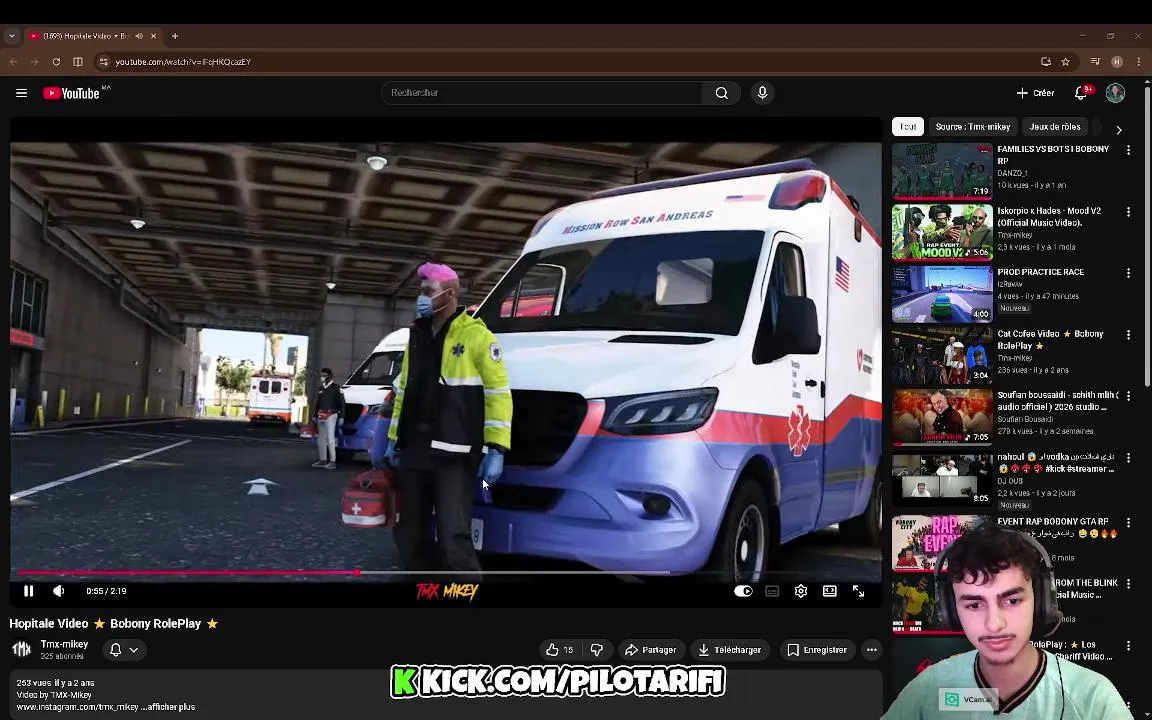The height and width of the screenshot is (720, 1152).
Task: Open the media control icon in the toolbar
Action: (x=1095, y=62)
